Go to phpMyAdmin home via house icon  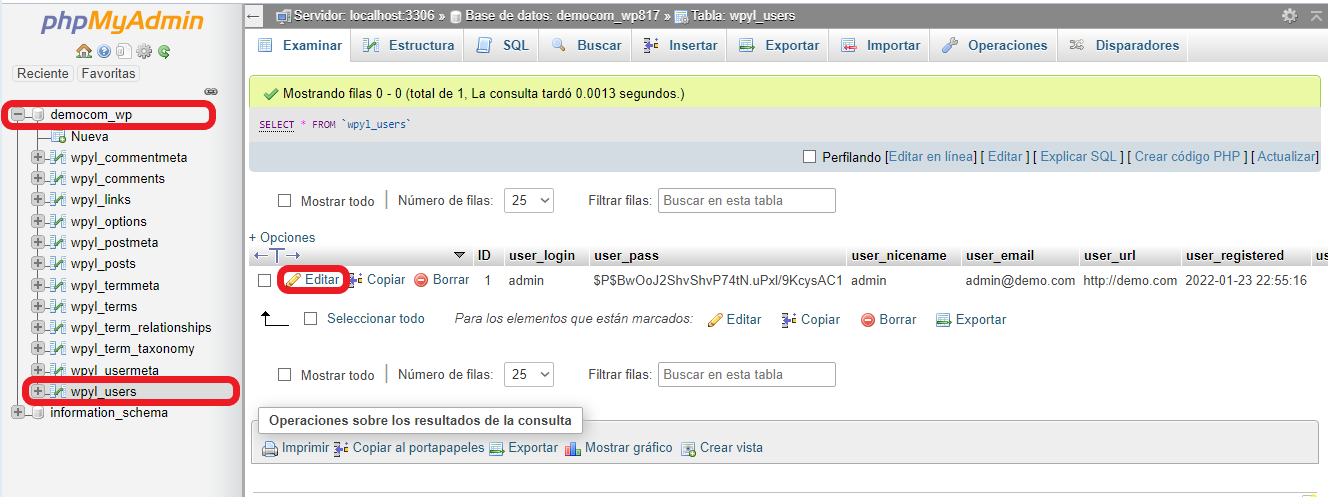coord(84,51)
